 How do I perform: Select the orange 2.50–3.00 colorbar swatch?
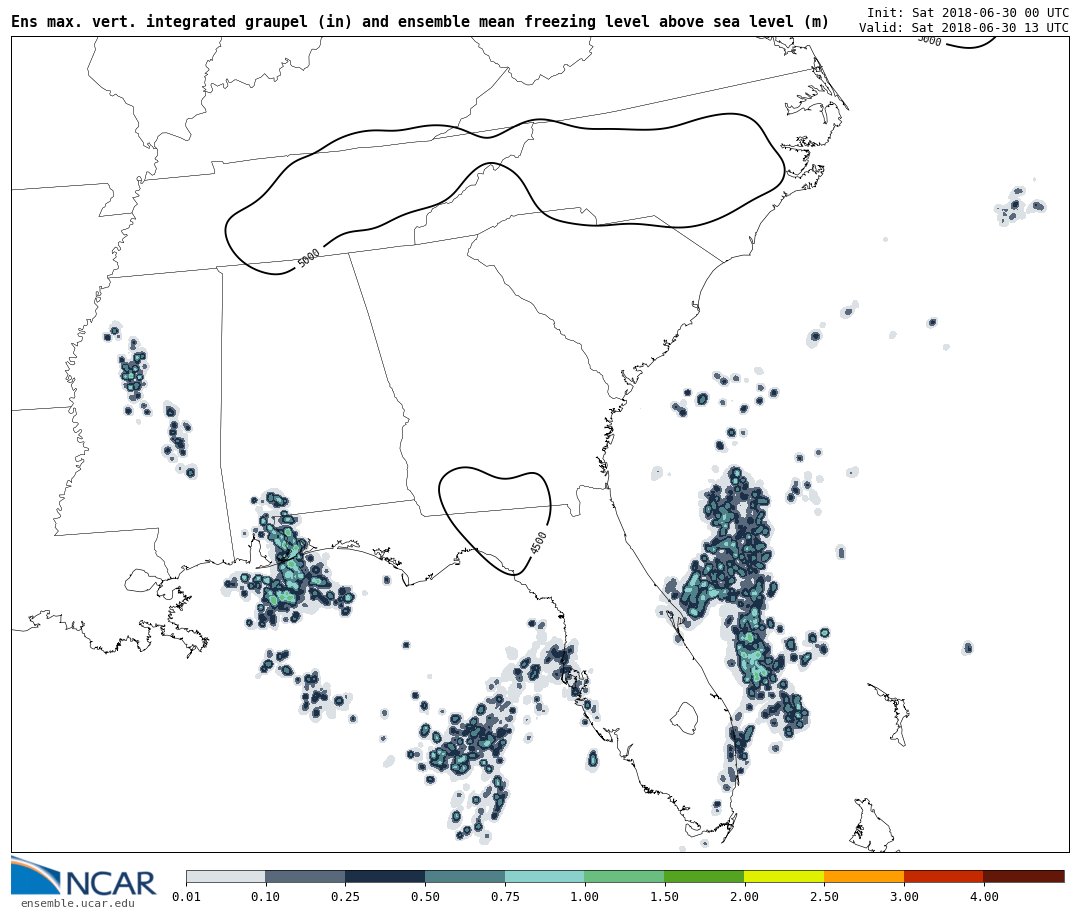864,876
